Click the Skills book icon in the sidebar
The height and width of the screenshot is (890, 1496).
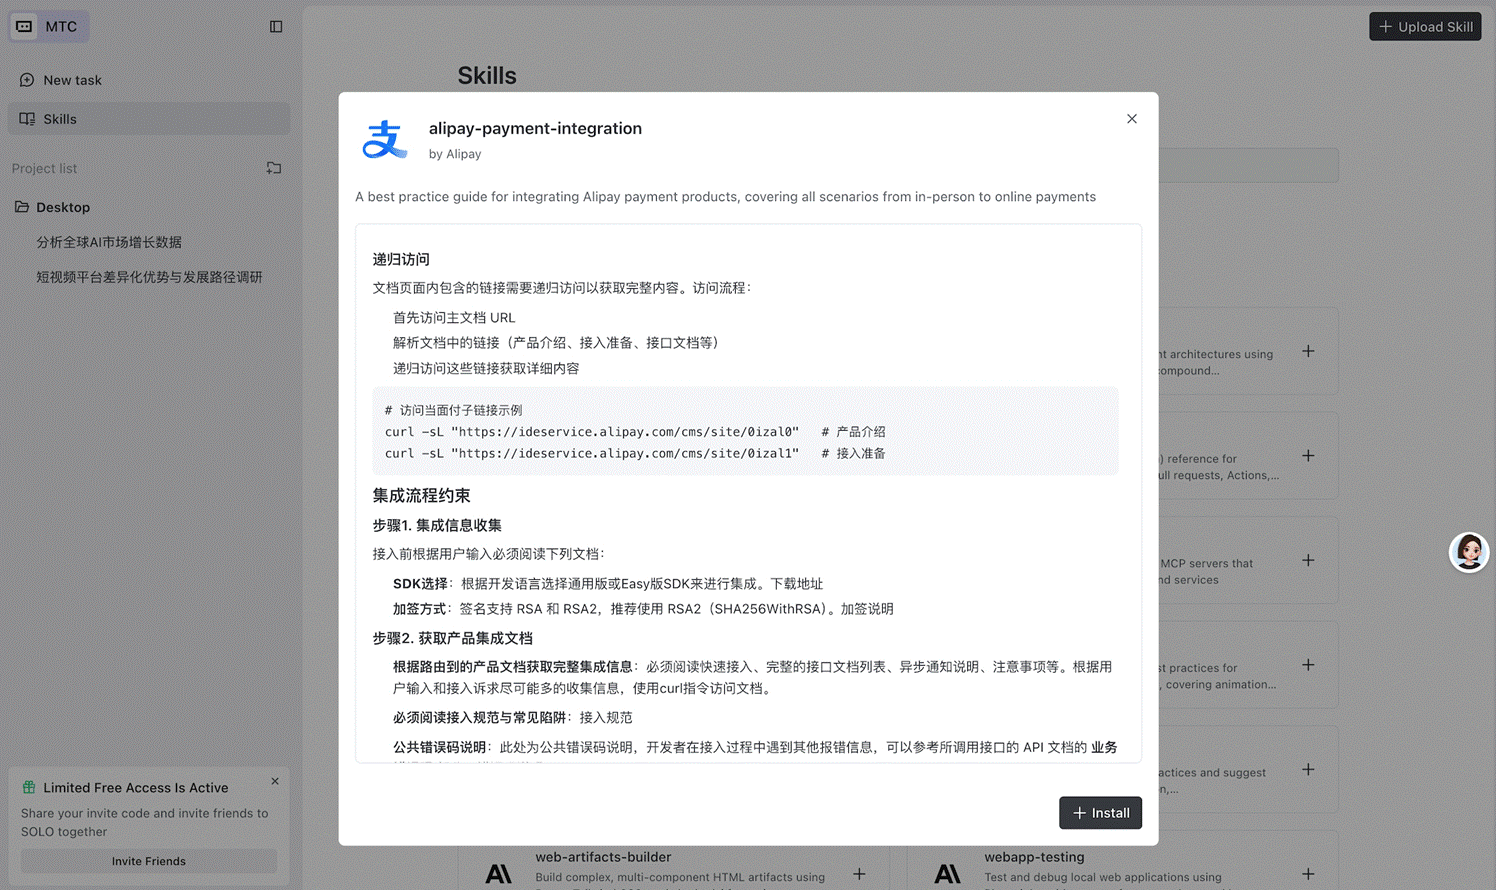point(27,119)
